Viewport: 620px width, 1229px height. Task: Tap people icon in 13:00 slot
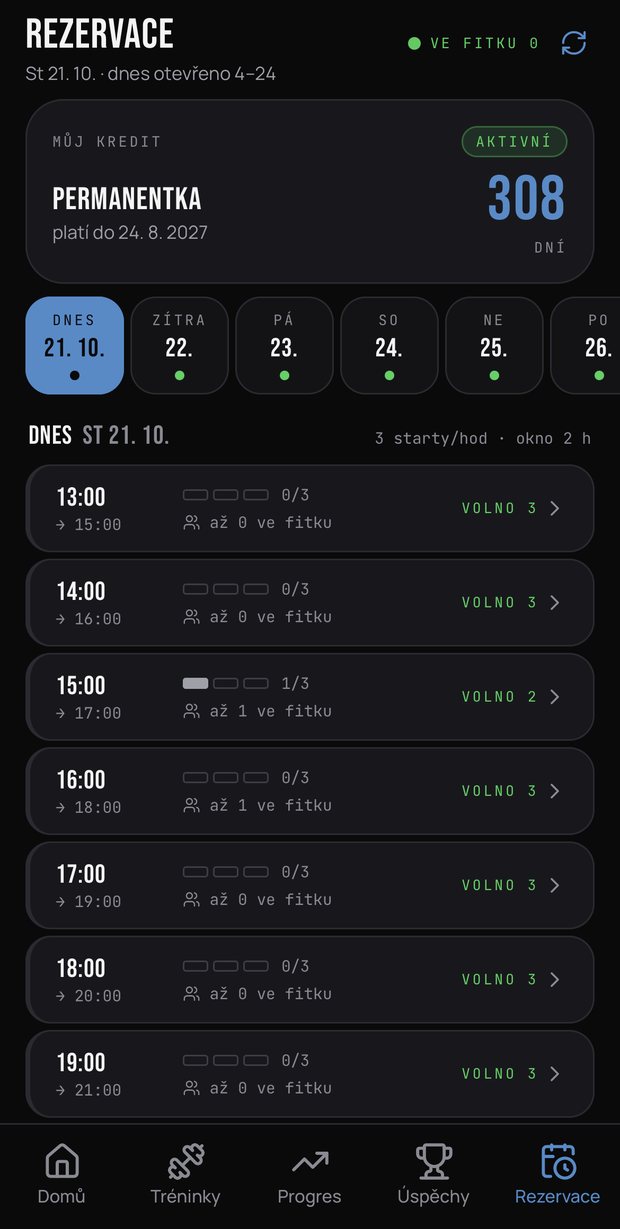point(192,522)
